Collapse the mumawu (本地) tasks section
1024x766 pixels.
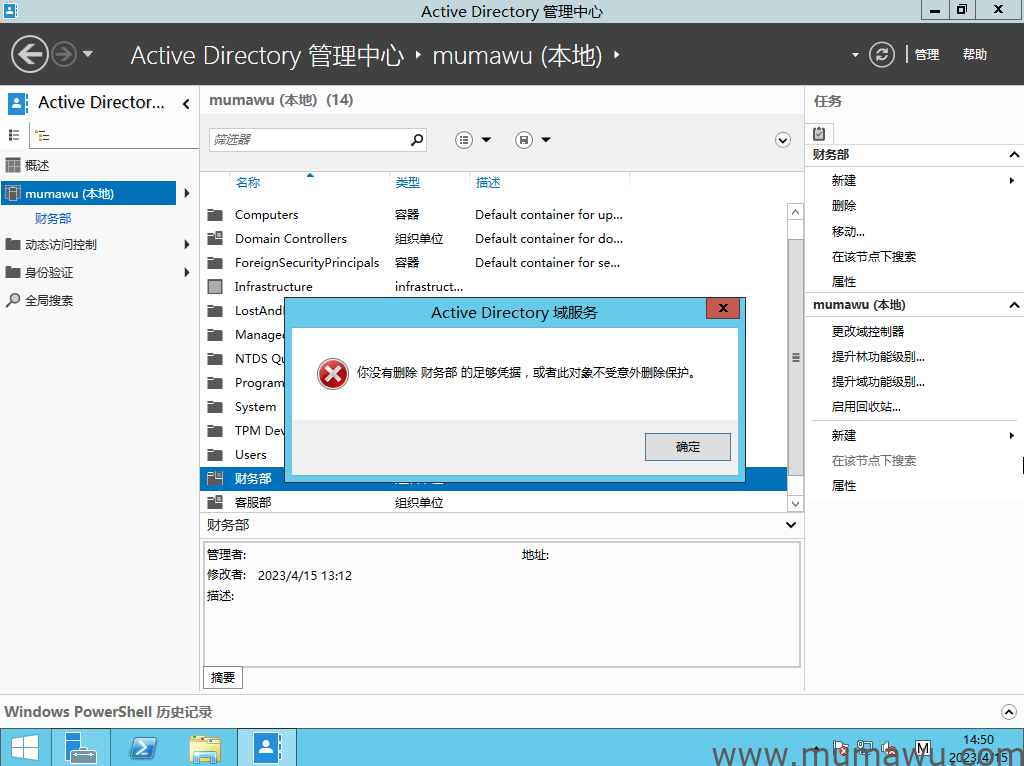click(1014, 305)
